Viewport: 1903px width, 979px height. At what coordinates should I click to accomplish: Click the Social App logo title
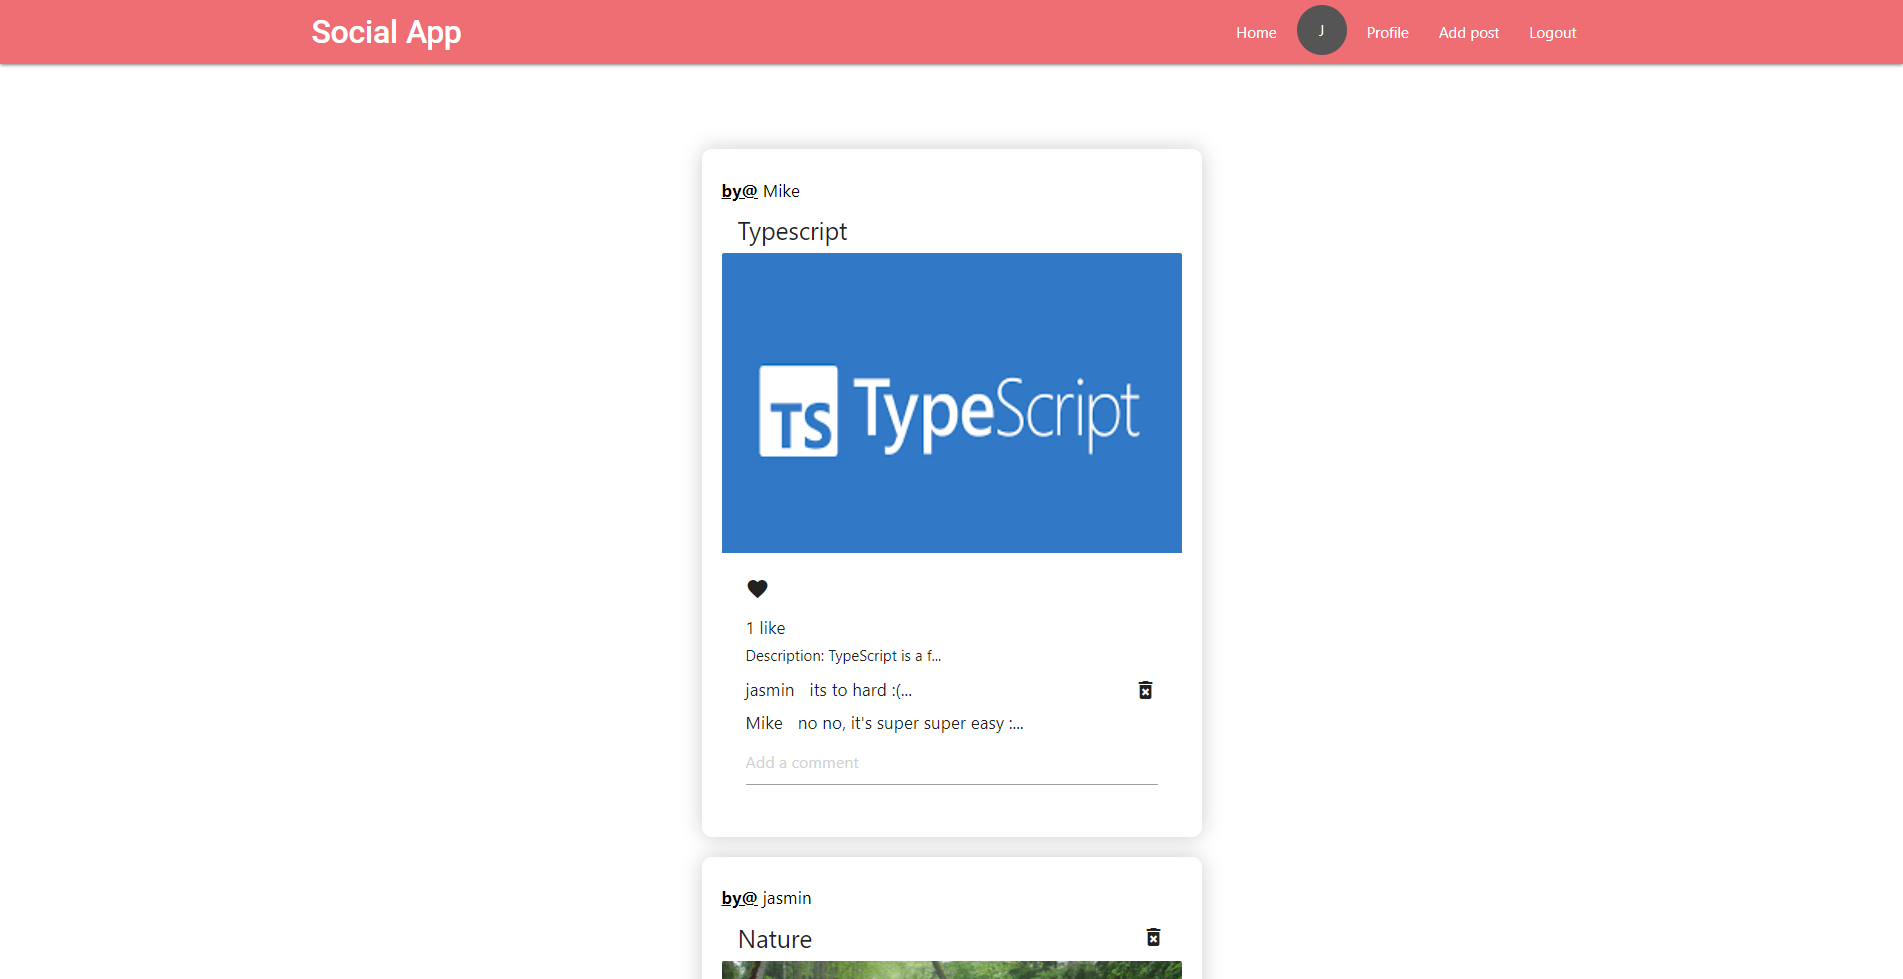click(386, 33)
